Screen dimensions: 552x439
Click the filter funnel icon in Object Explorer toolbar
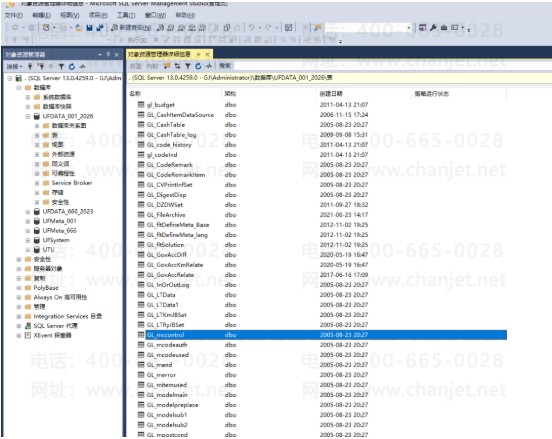pyautogui.click(x=61, y=66)
